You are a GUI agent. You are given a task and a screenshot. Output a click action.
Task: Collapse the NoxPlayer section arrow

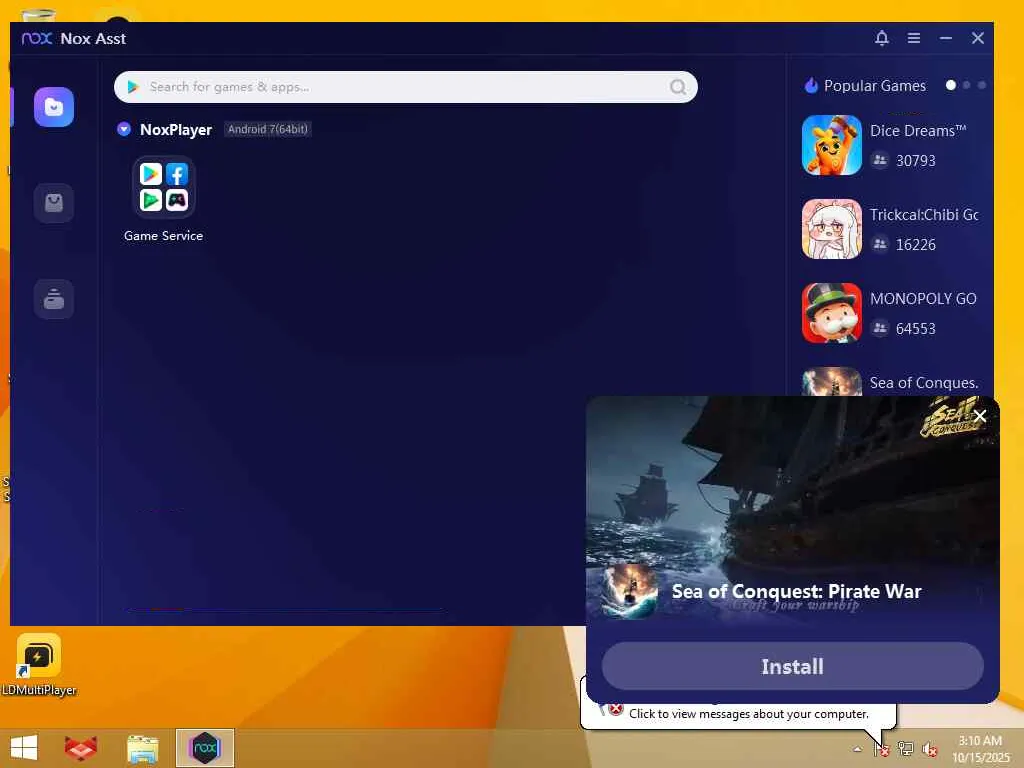[x=123, y=129]
